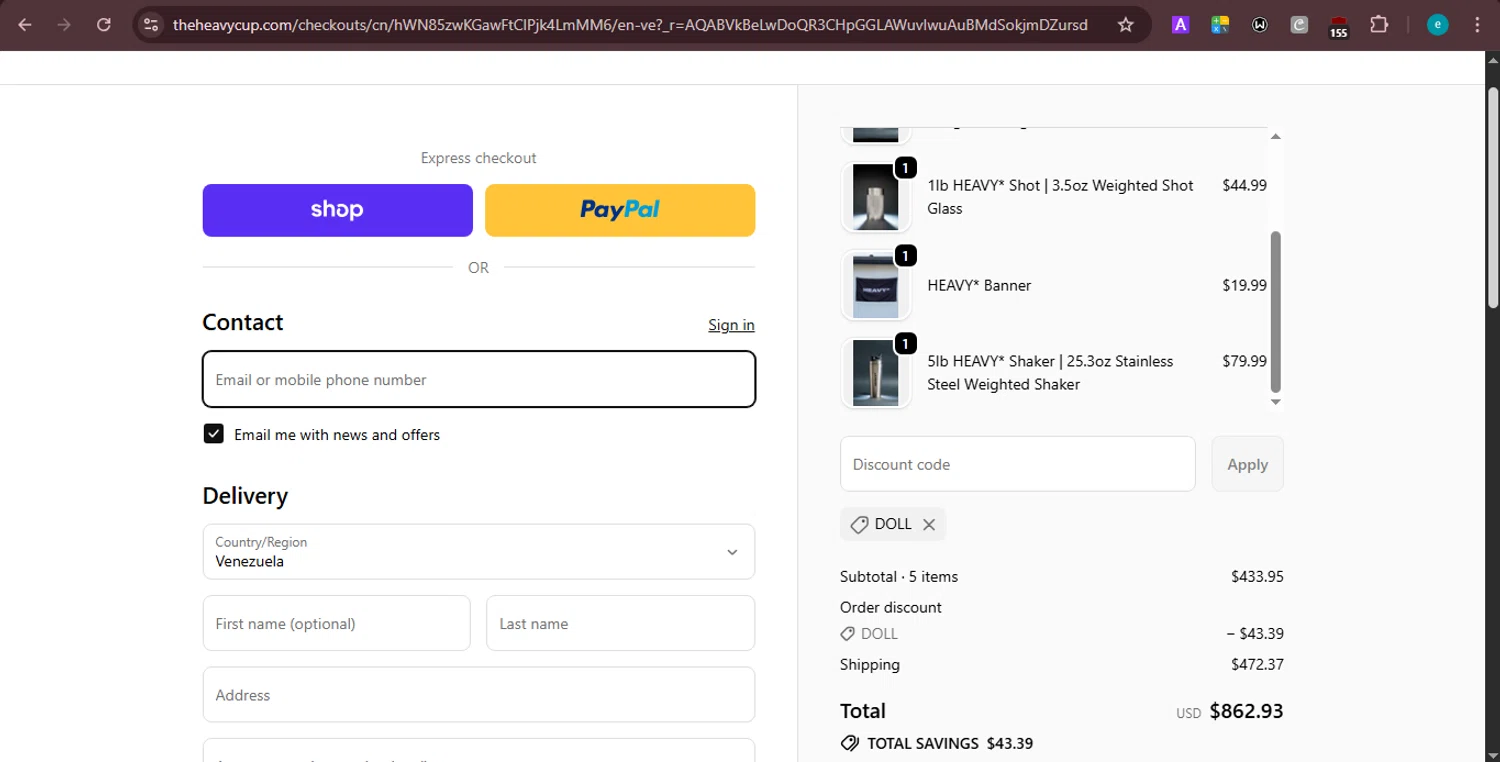The image size is (1500, 762).
Task: Open the Extensions puzzle menu
Action: click(1379, 24)
